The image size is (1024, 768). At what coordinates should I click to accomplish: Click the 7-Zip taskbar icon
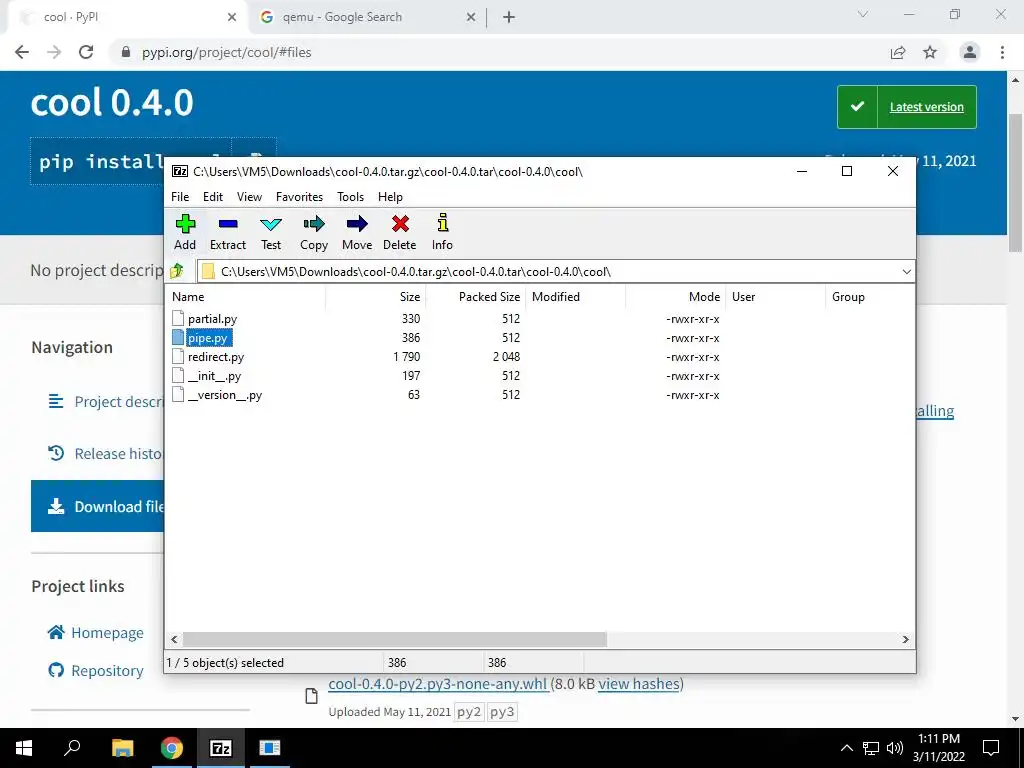(x=221, y=748)
